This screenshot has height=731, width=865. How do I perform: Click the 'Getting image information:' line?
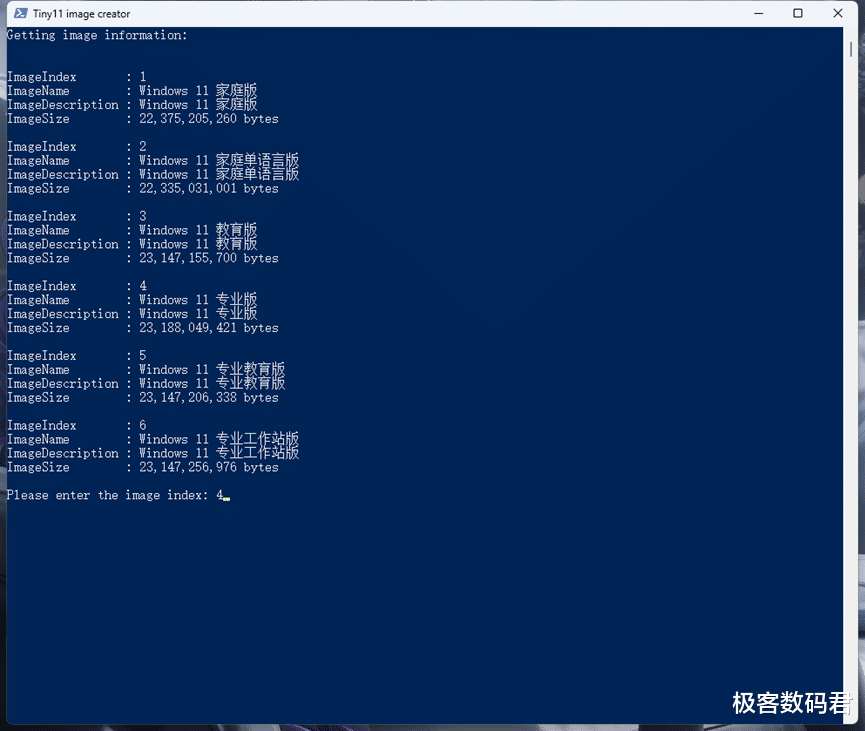tap(97, 35)
